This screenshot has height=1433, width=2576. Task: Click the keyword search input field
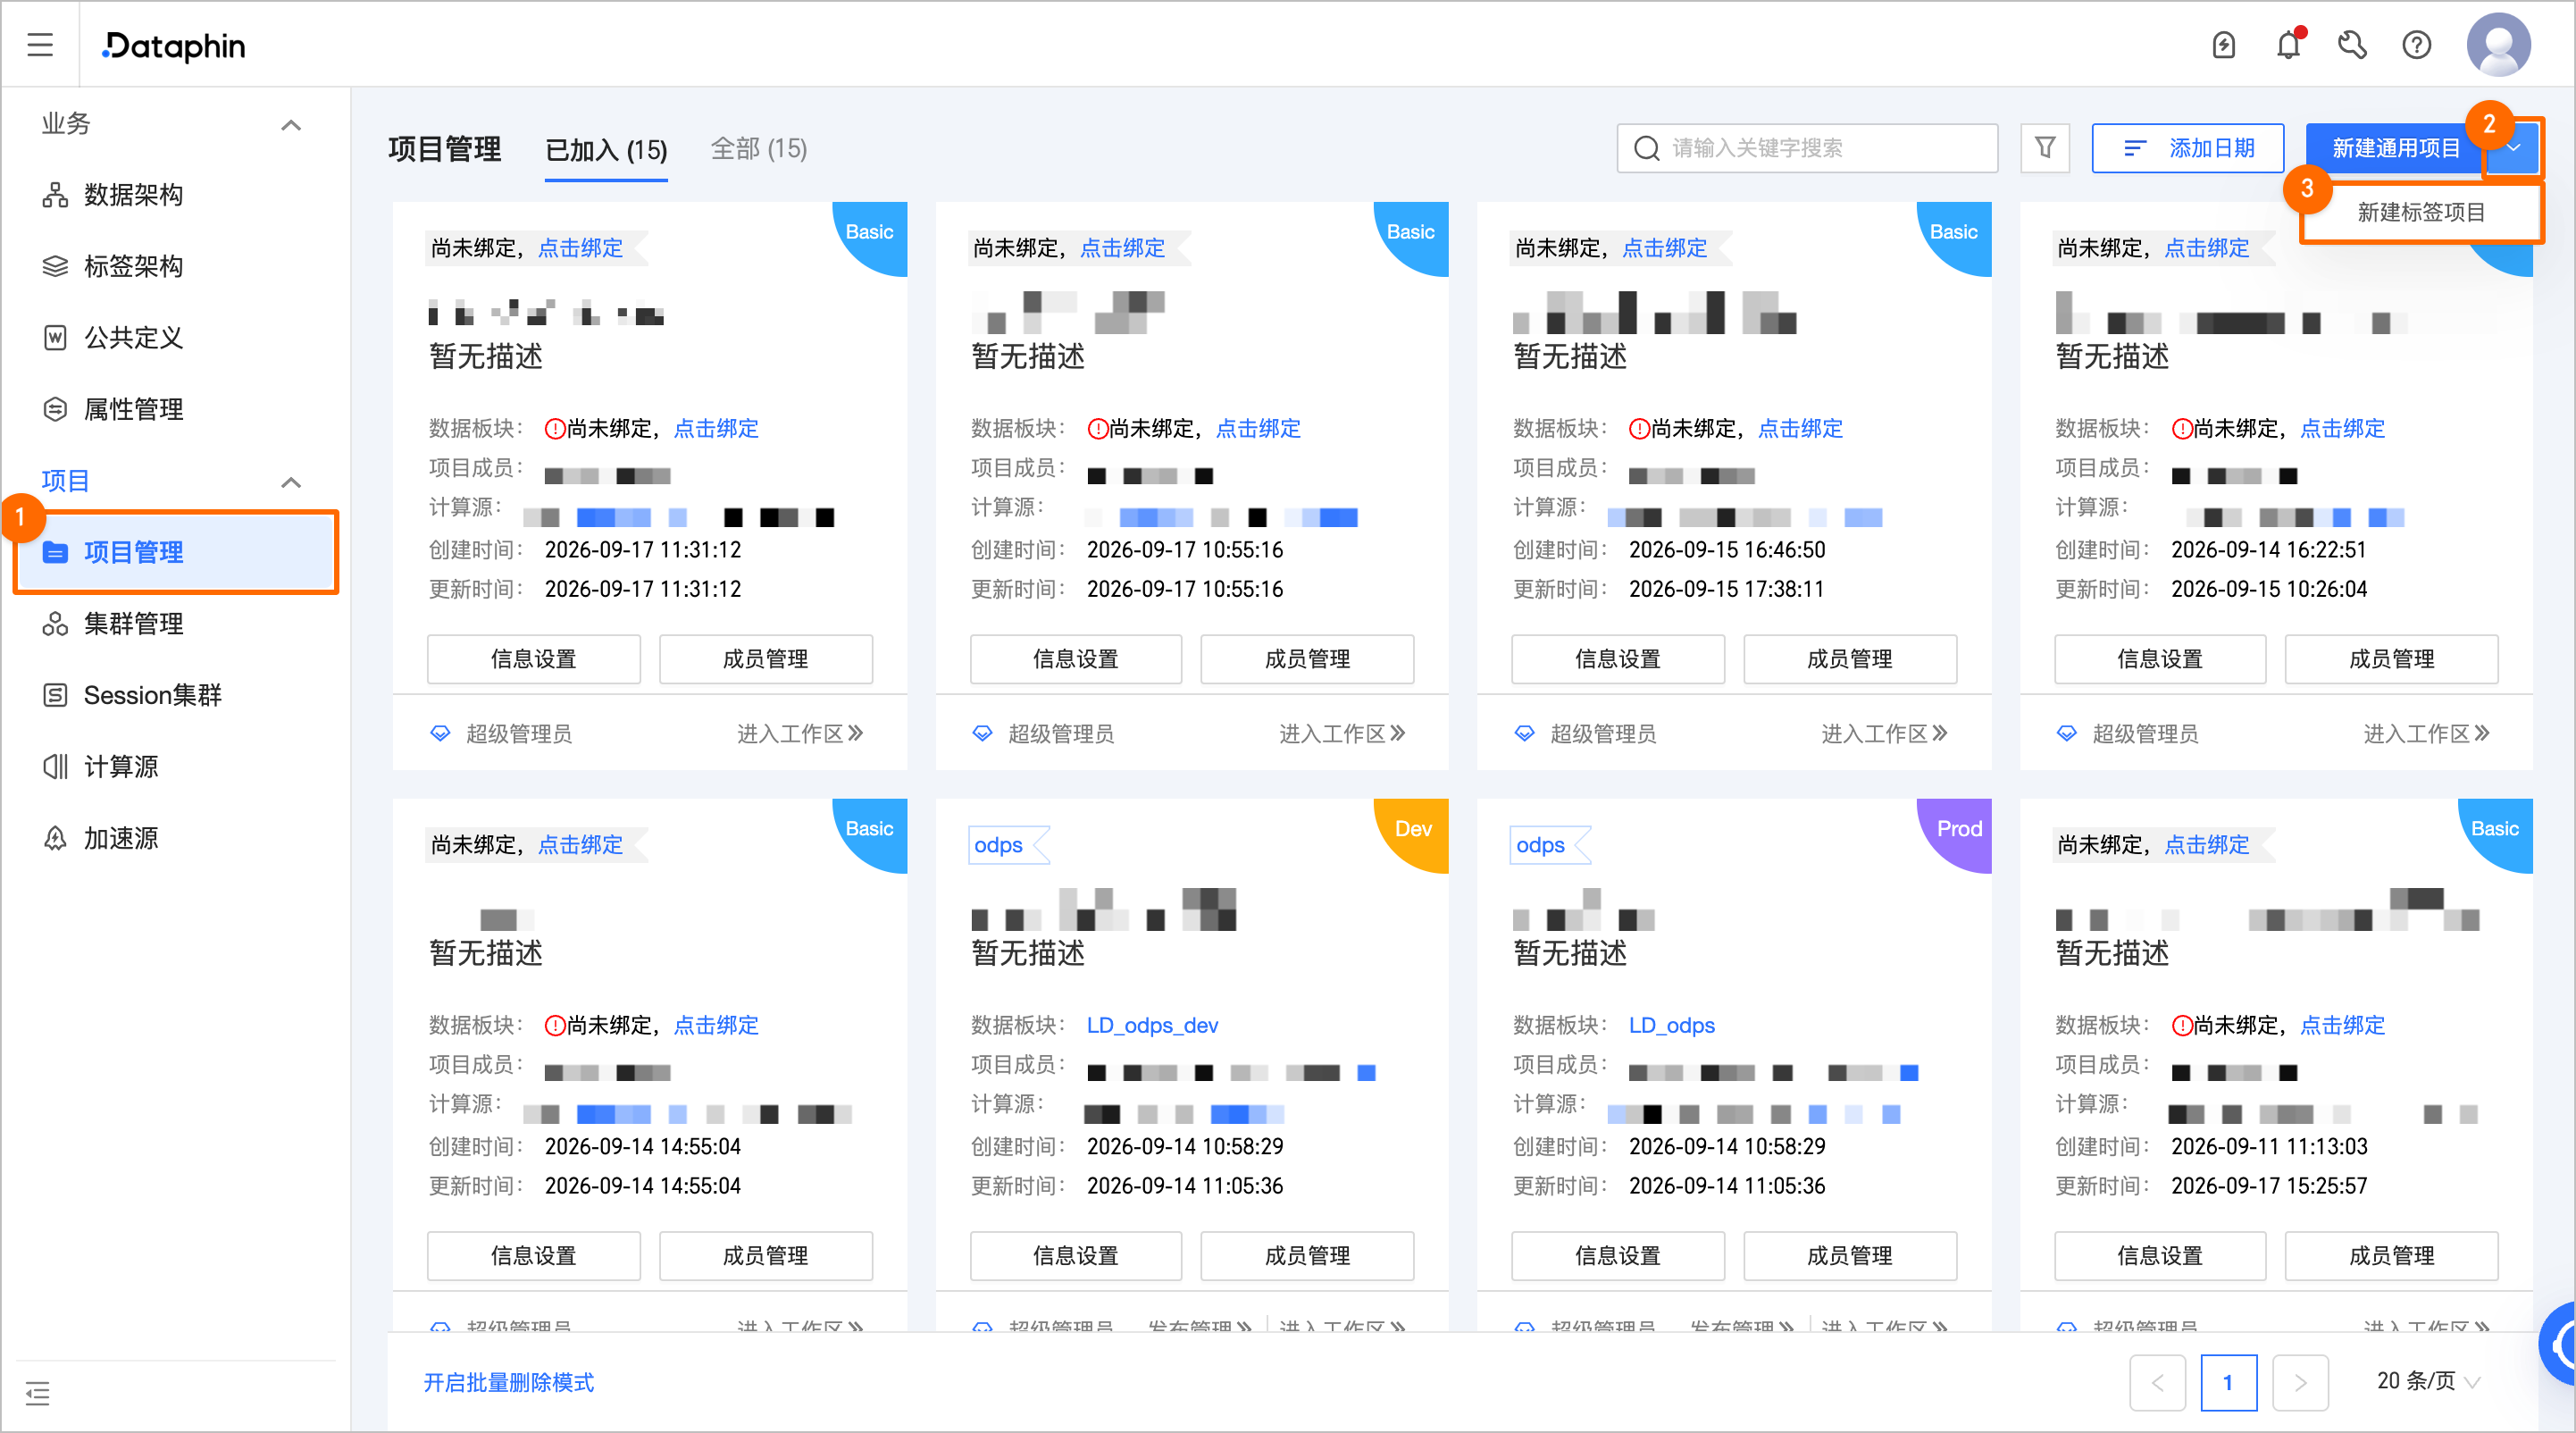1806,148
